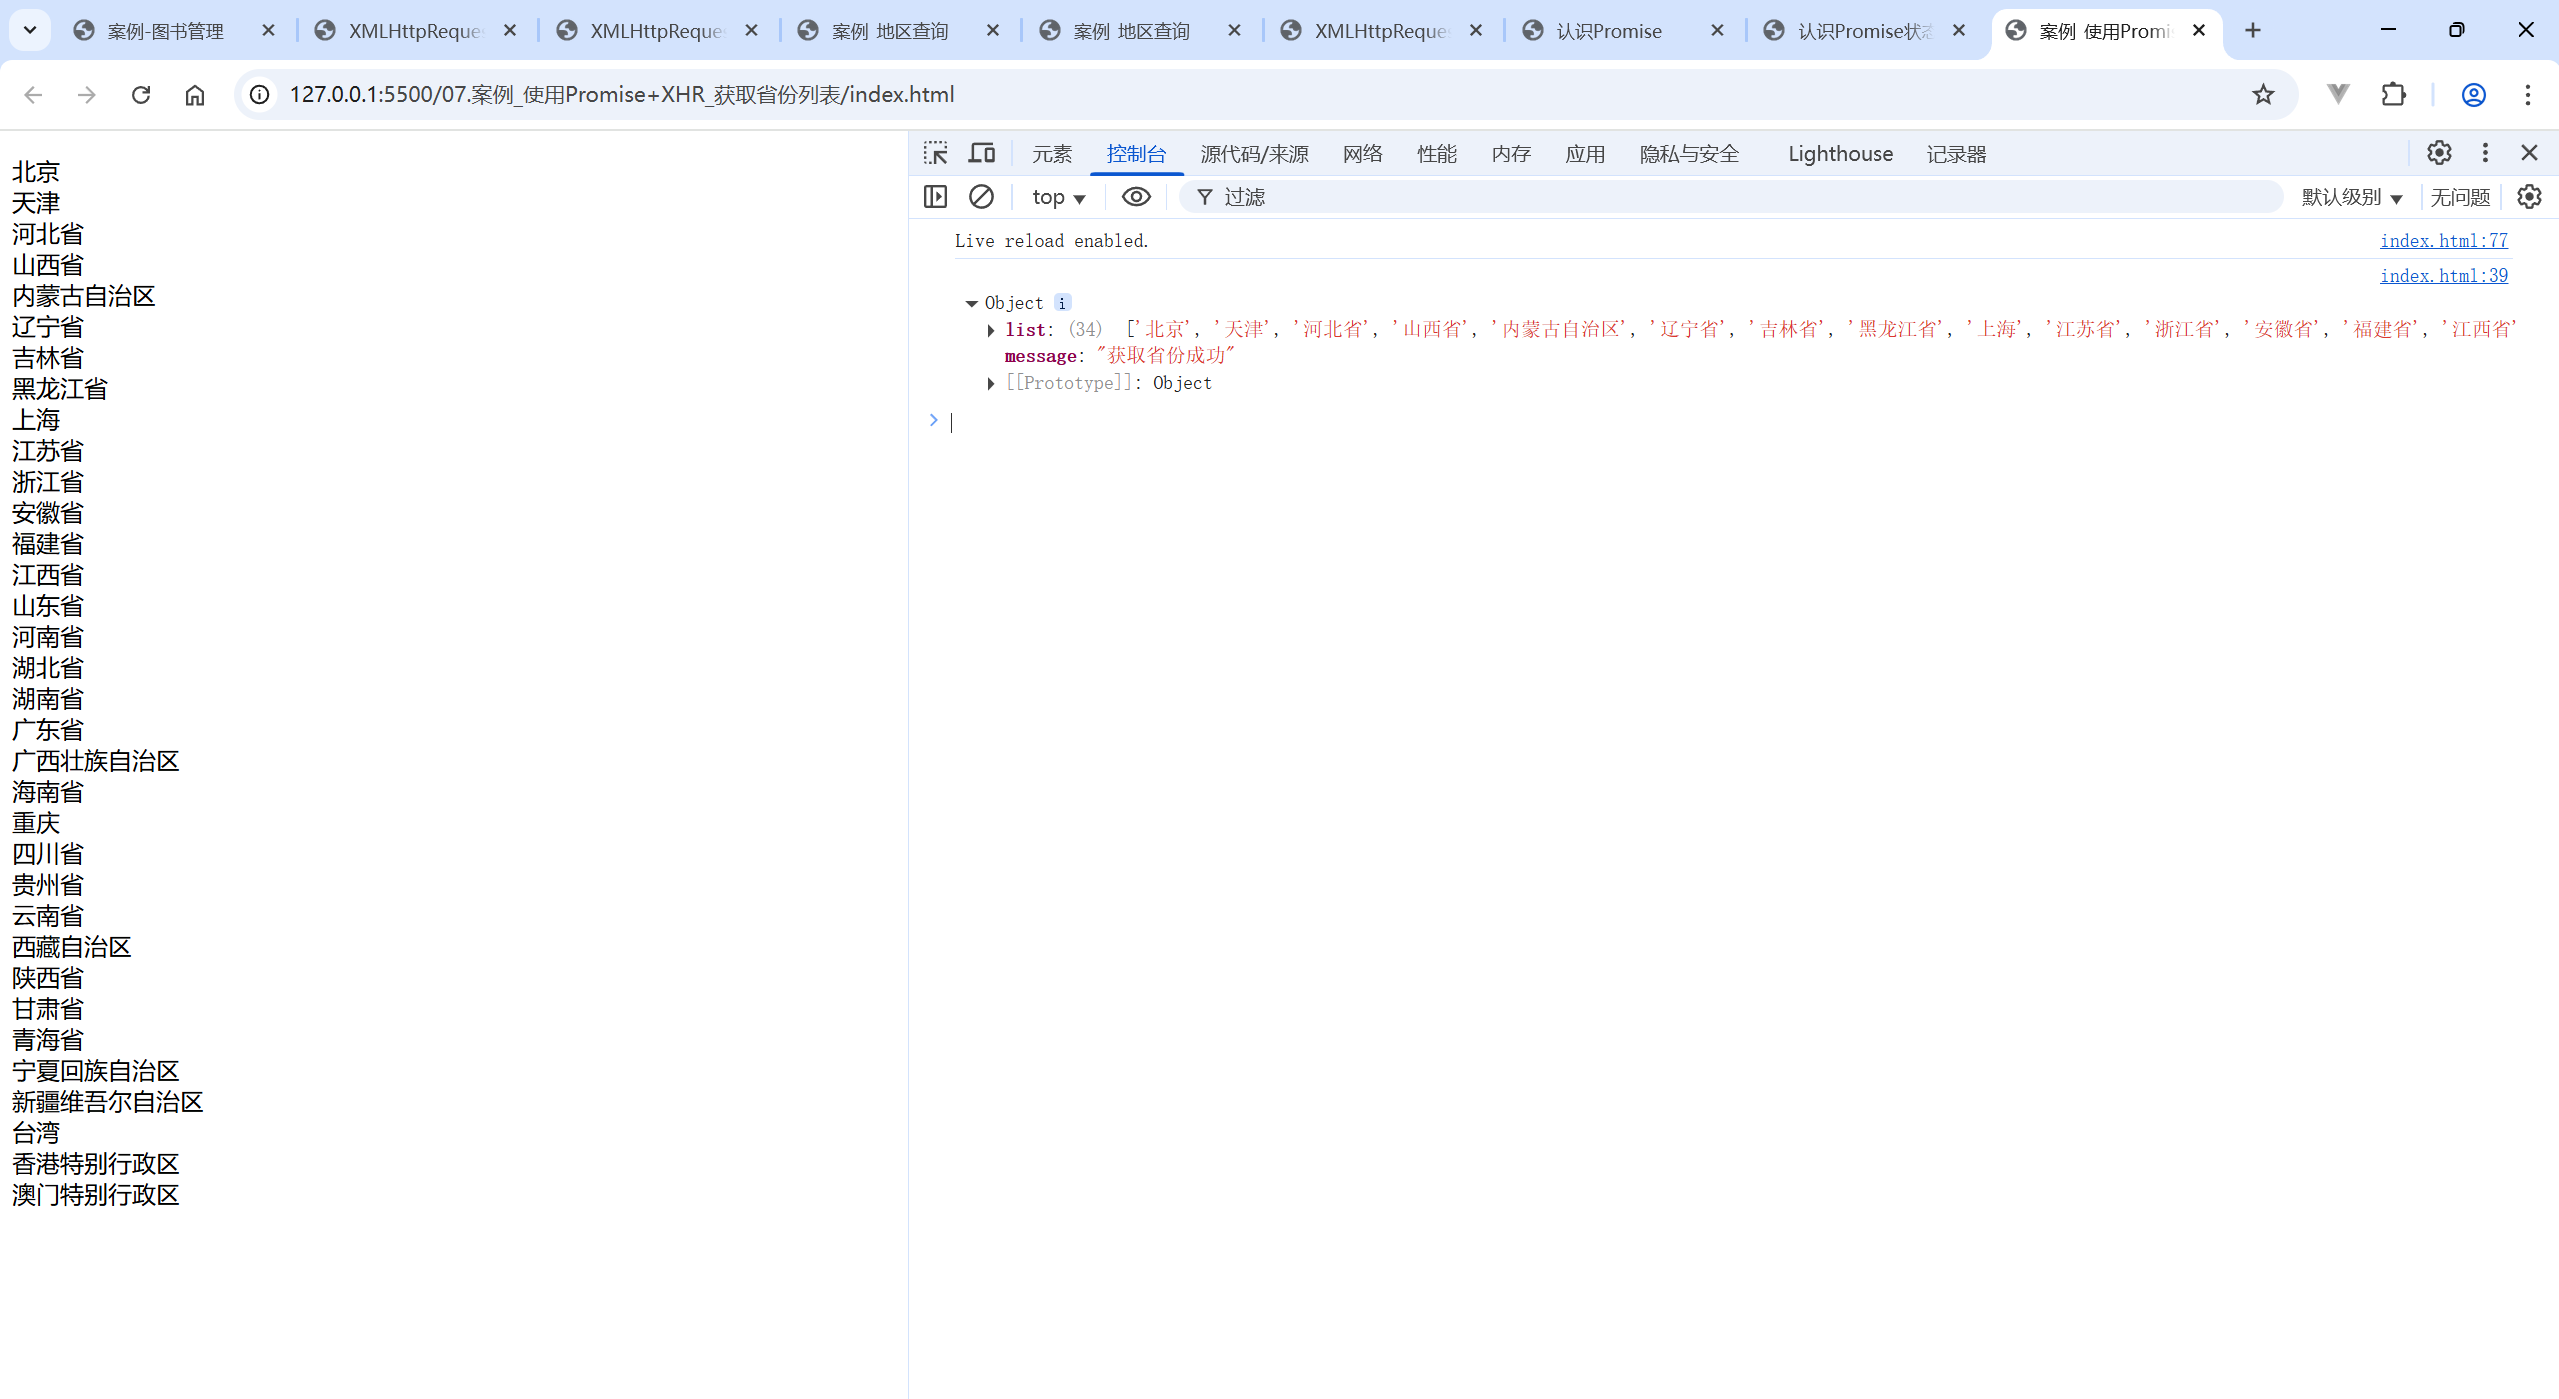Image resolution: width=2559 pixels, height=1399 pixels.
Task: Toggle device toolbar emulation icon
Action: click(982, 153)
